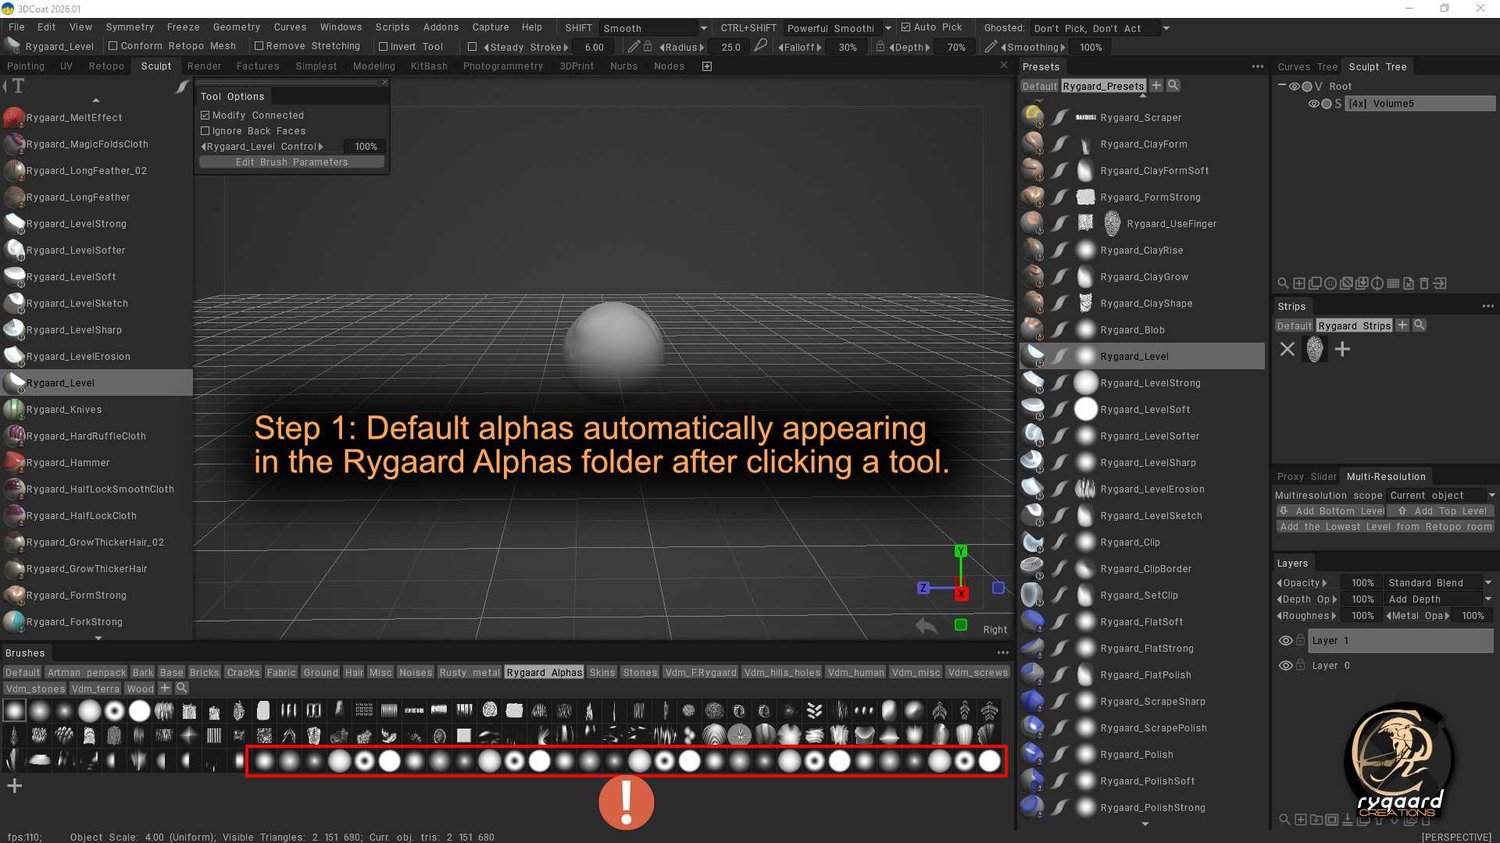This screenshot has height=843, width=1500.
Task: Click Add the Lowest Level from Retopo
Action: click(x=1386, y=527)
